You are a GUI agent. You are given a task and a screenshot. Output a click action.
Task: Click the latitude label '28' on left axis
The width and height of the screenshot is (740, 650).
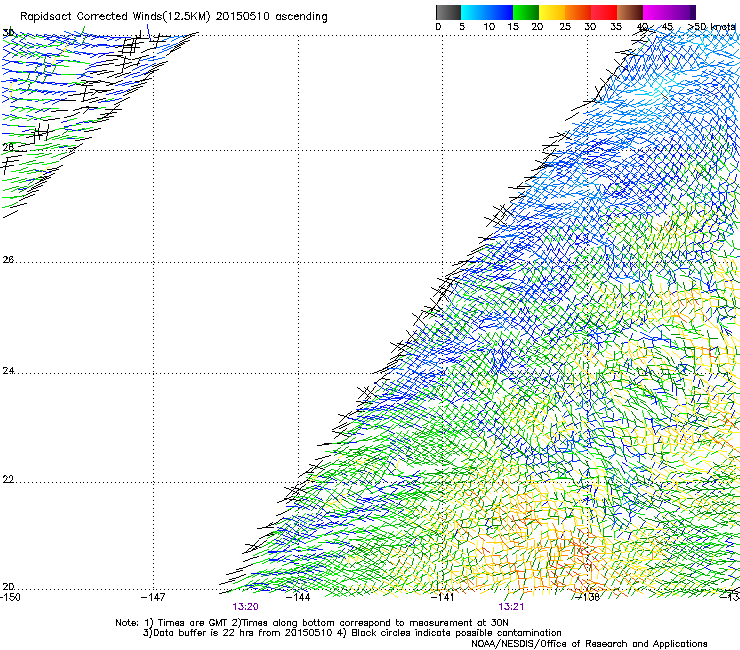tap(8, 147)
